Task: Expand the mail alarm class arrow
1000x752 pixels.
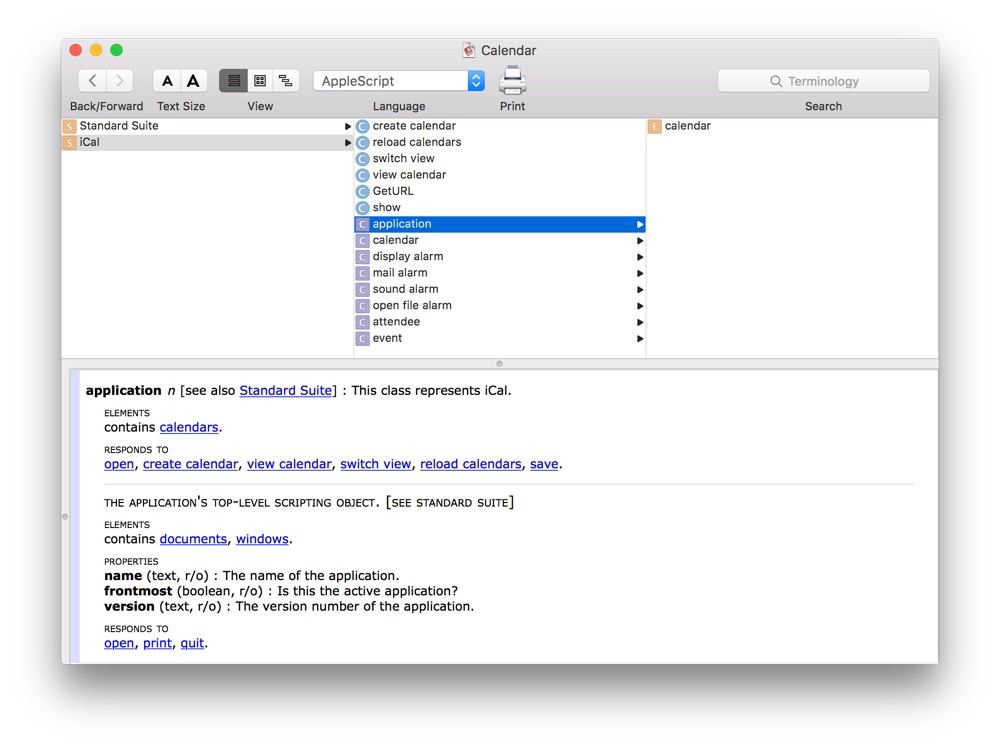Action: pyautogui.click(x=640, y=274)
